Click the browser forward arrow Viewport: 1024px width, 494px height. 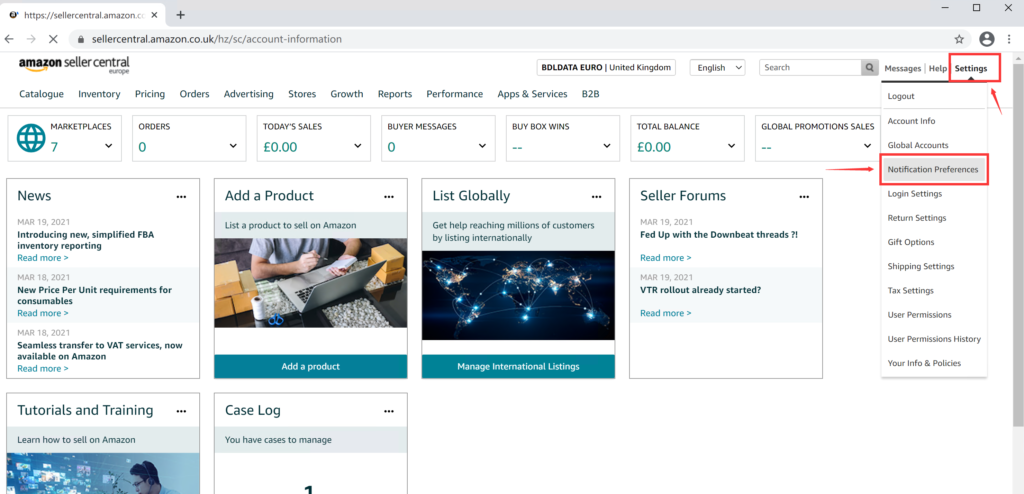pos(31,39)
